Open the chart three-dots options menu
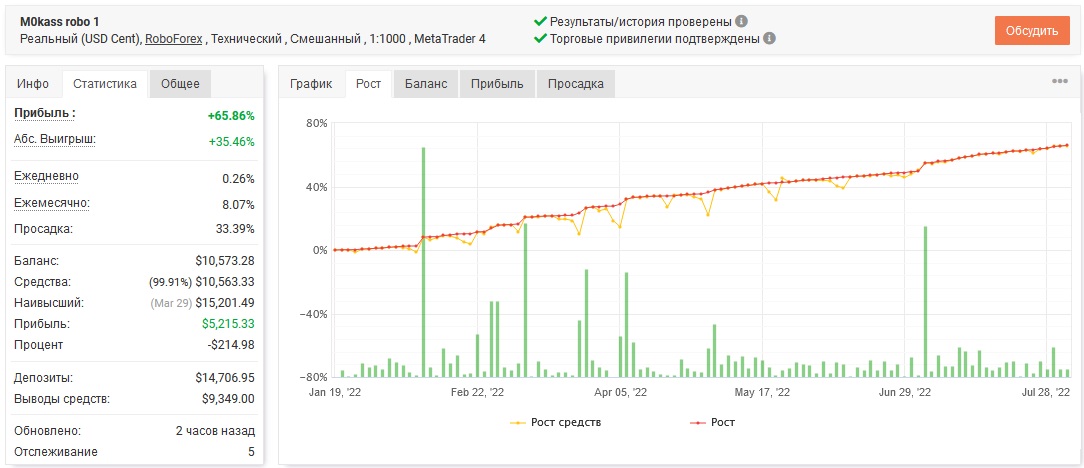 click(1060, 81)
